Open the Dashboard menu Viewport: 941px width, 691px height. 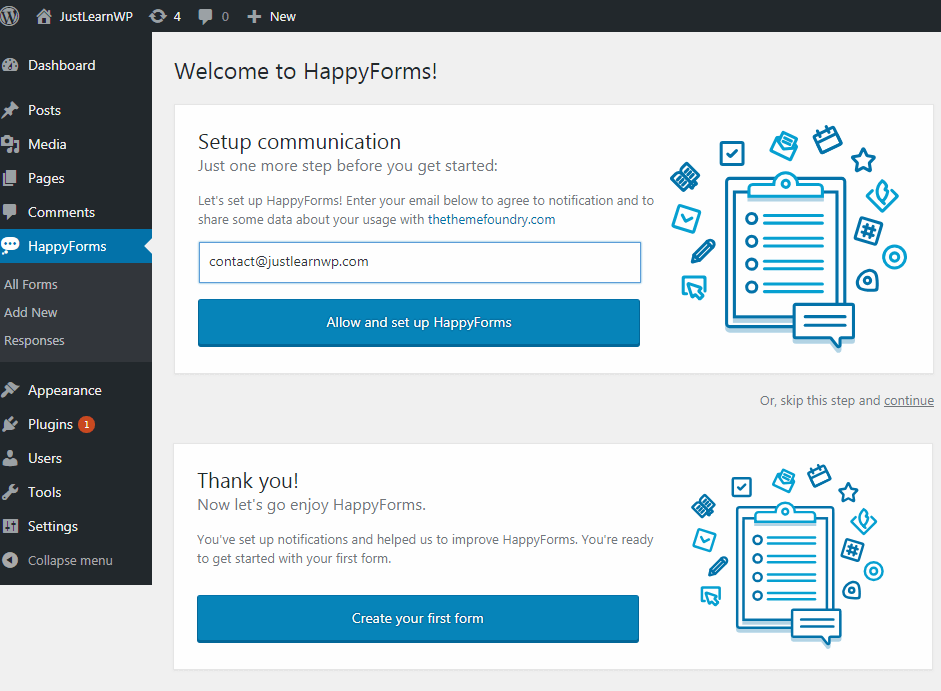76,65
